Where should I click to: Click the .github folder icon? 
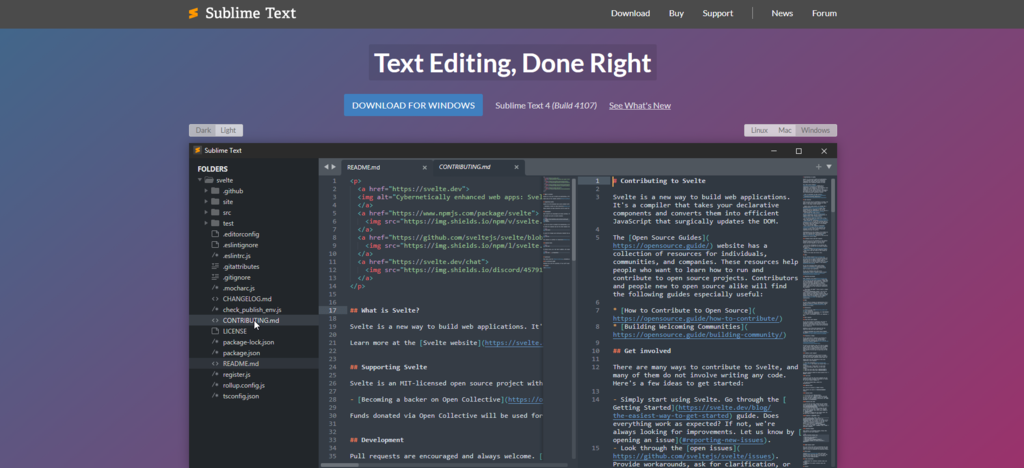point(214,190)
